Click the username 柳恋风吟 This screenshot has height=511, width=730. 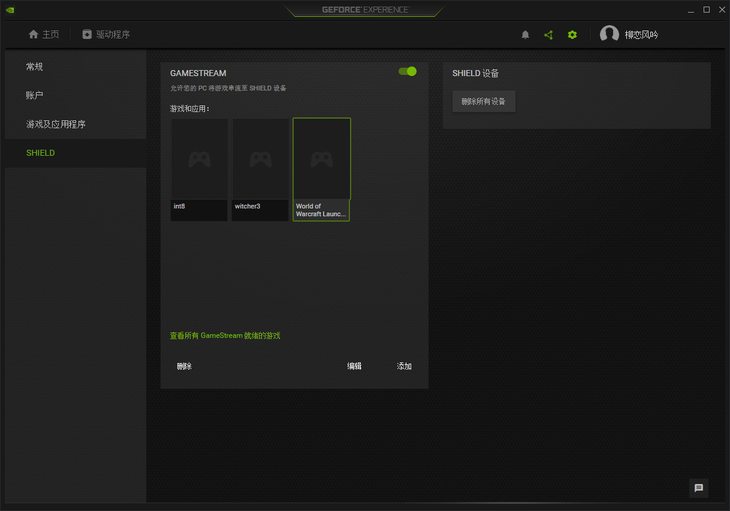coord(641,35)
